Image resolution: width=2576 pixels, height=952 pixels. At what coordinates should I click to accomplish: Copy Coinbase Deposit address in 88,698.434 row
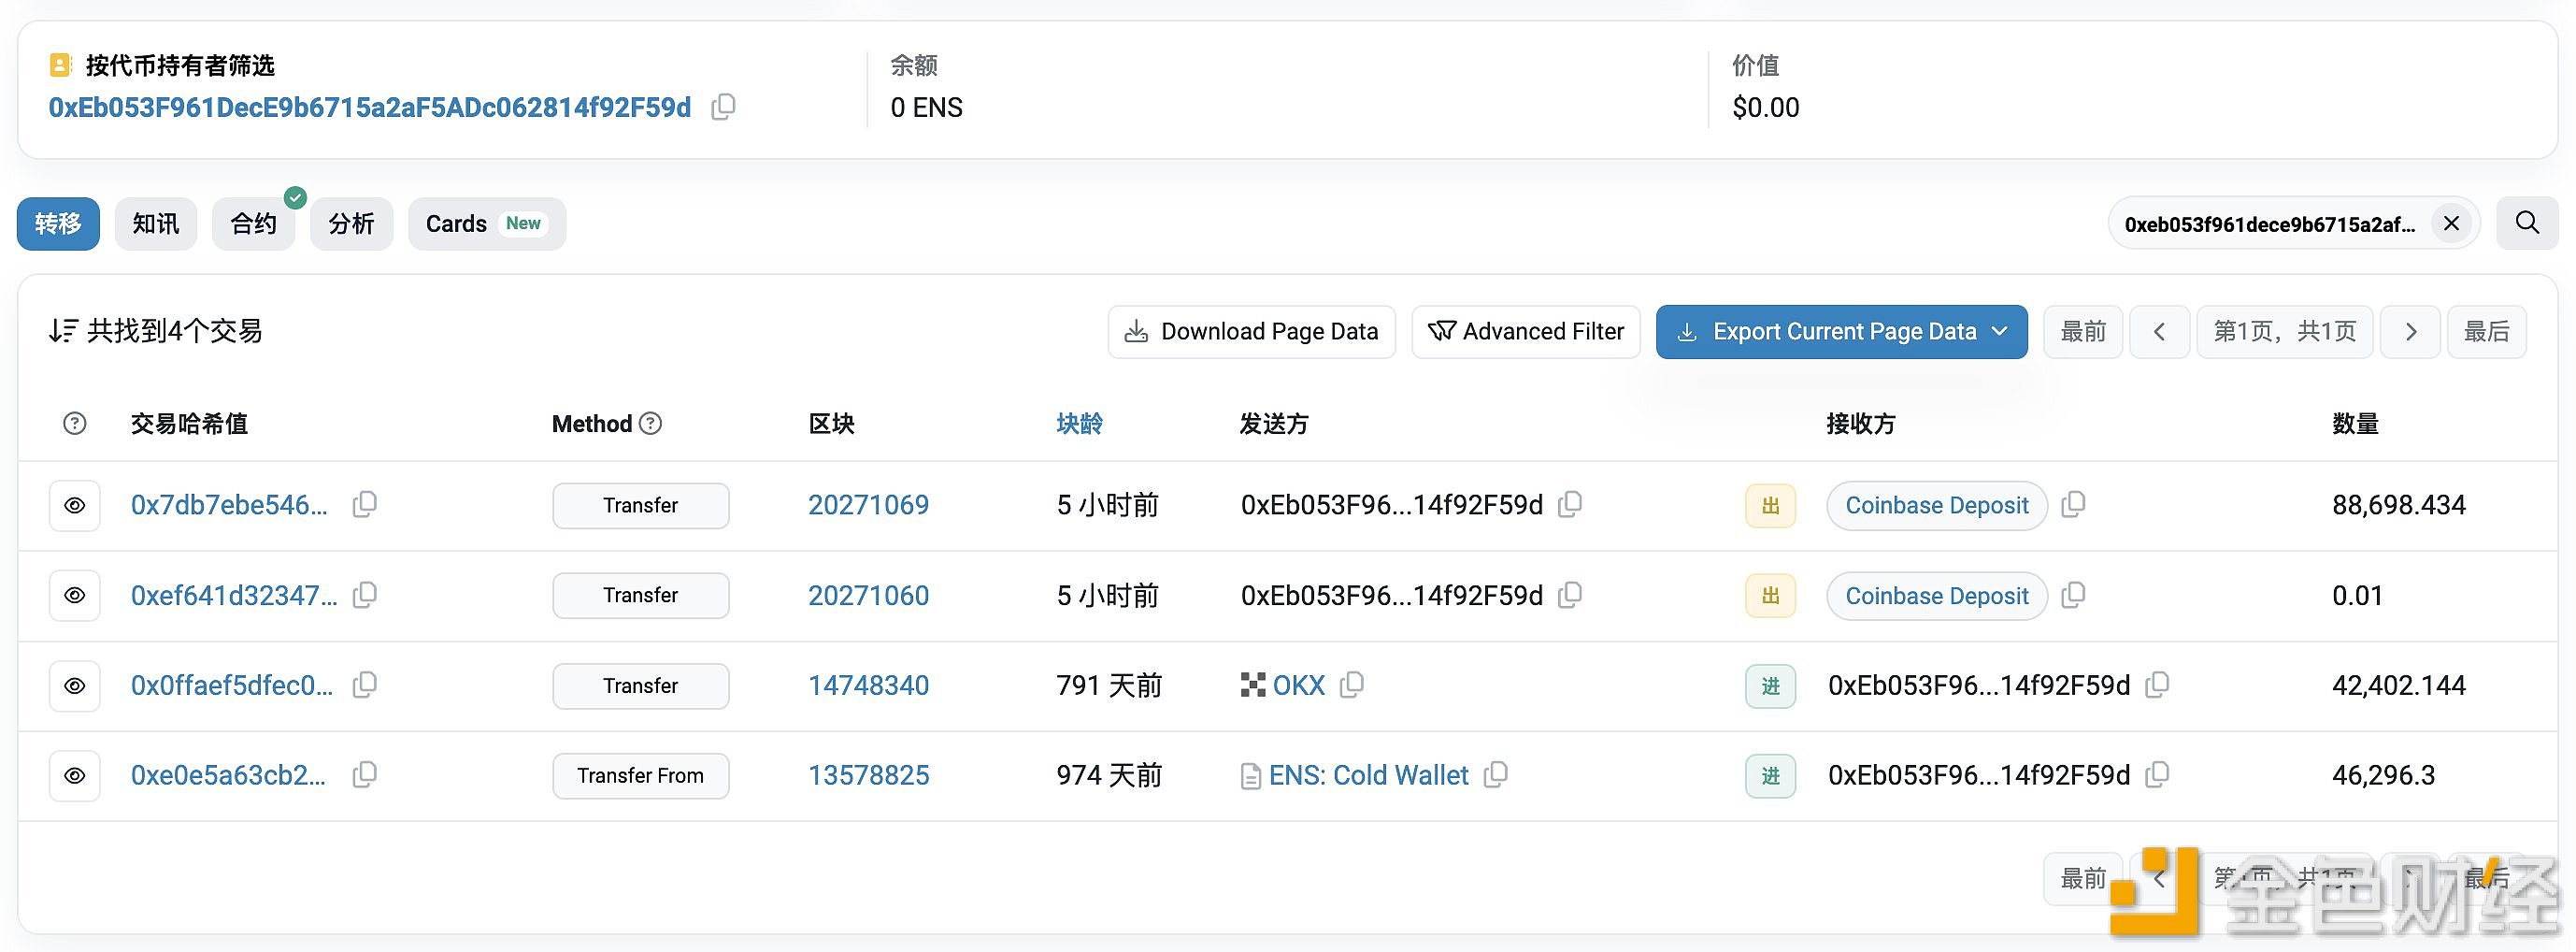tap(2074, 504)
